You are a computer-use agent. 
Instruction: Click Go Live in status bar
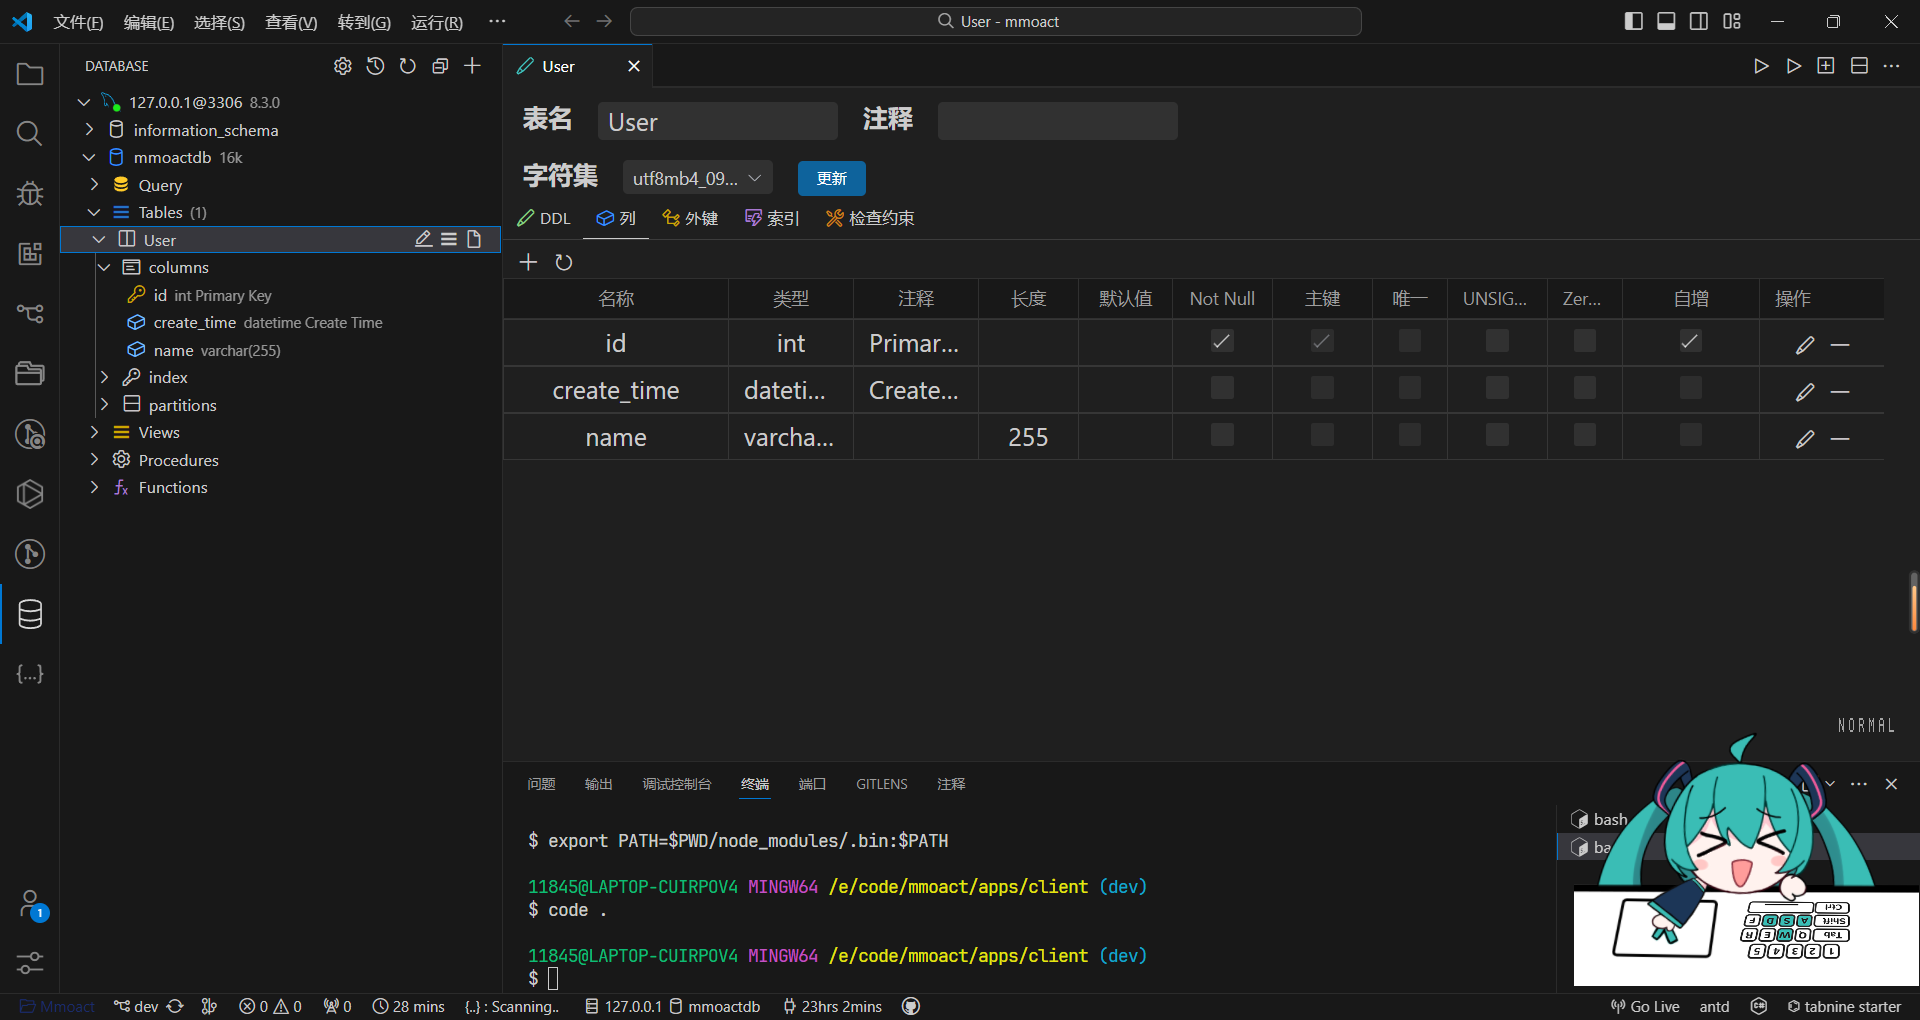tap(1645, 1006)
